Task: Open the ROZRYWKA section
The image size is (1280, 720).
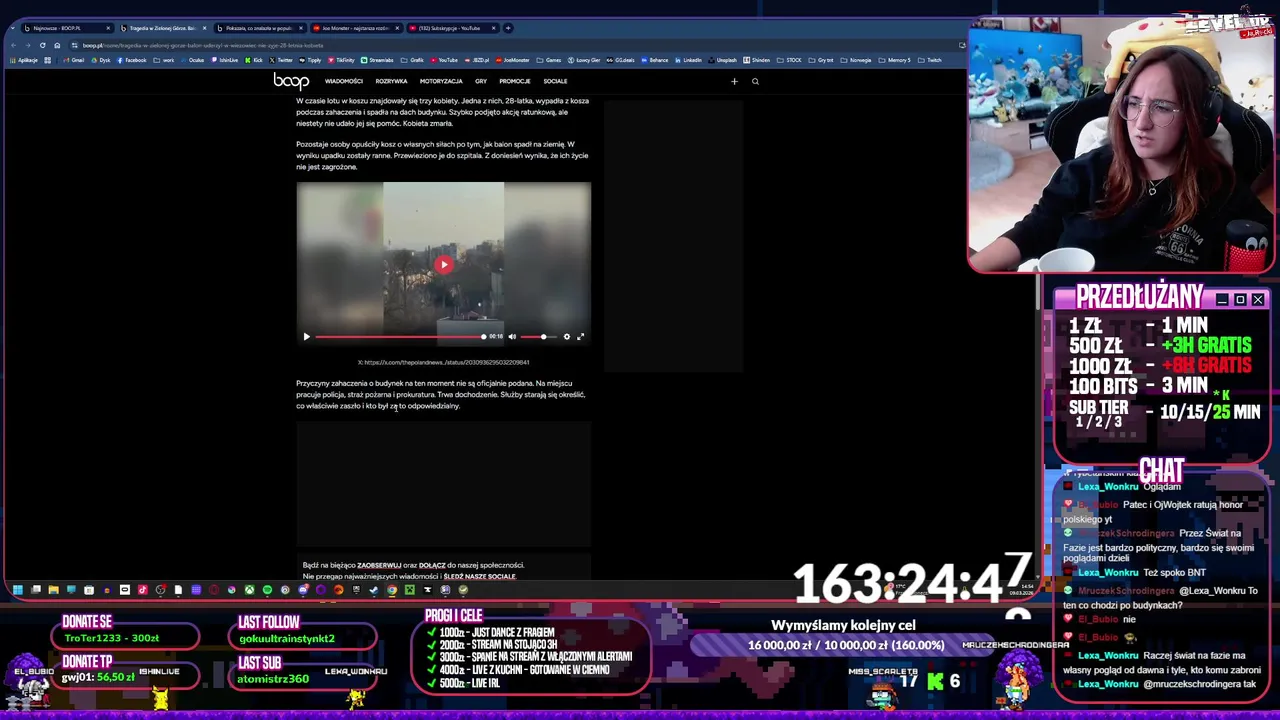Action: (x=391, y=81)
